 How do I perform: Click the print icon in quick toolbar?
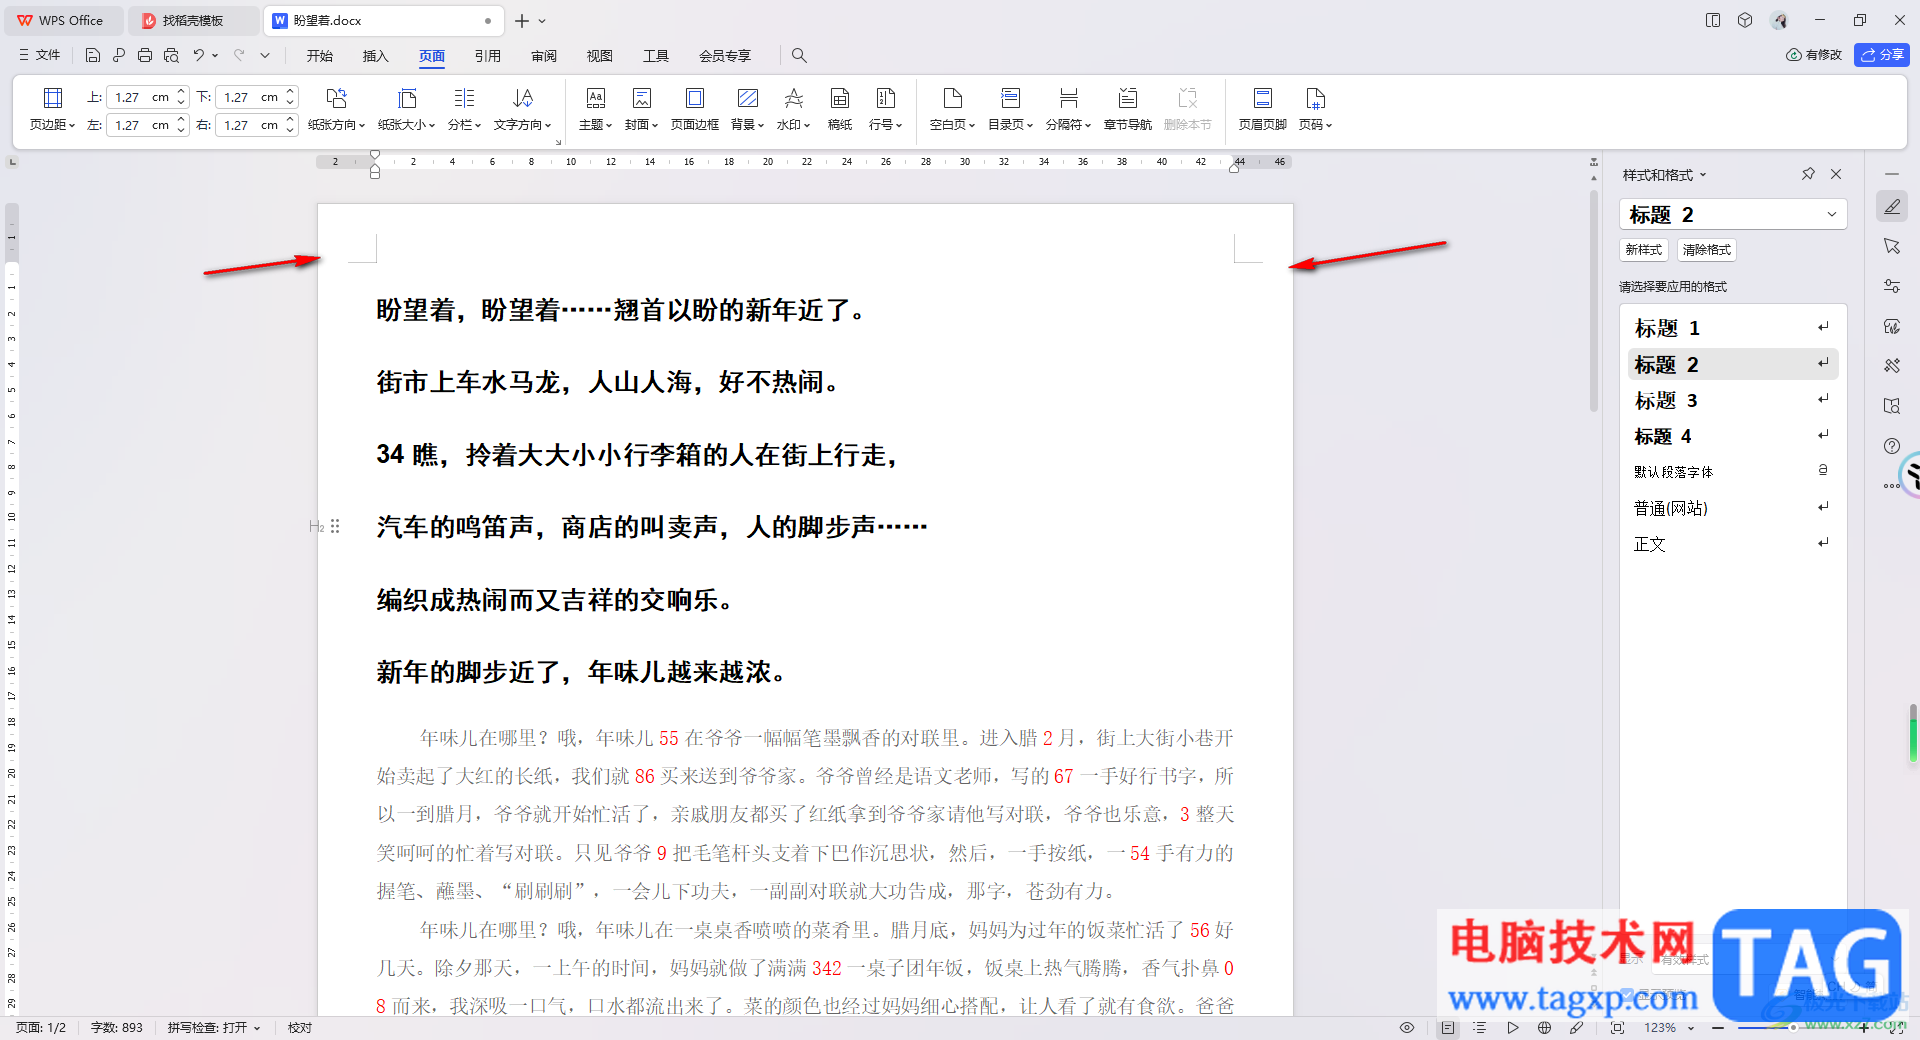[x=145, y=55]
